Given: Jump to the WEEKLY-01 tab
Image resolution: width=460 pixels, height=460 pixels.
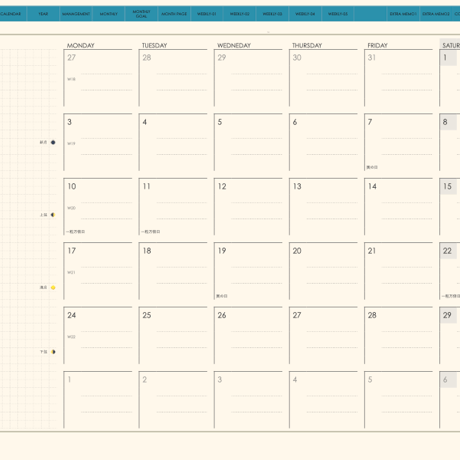Looking at the screenshot, I should pos(207,14).
